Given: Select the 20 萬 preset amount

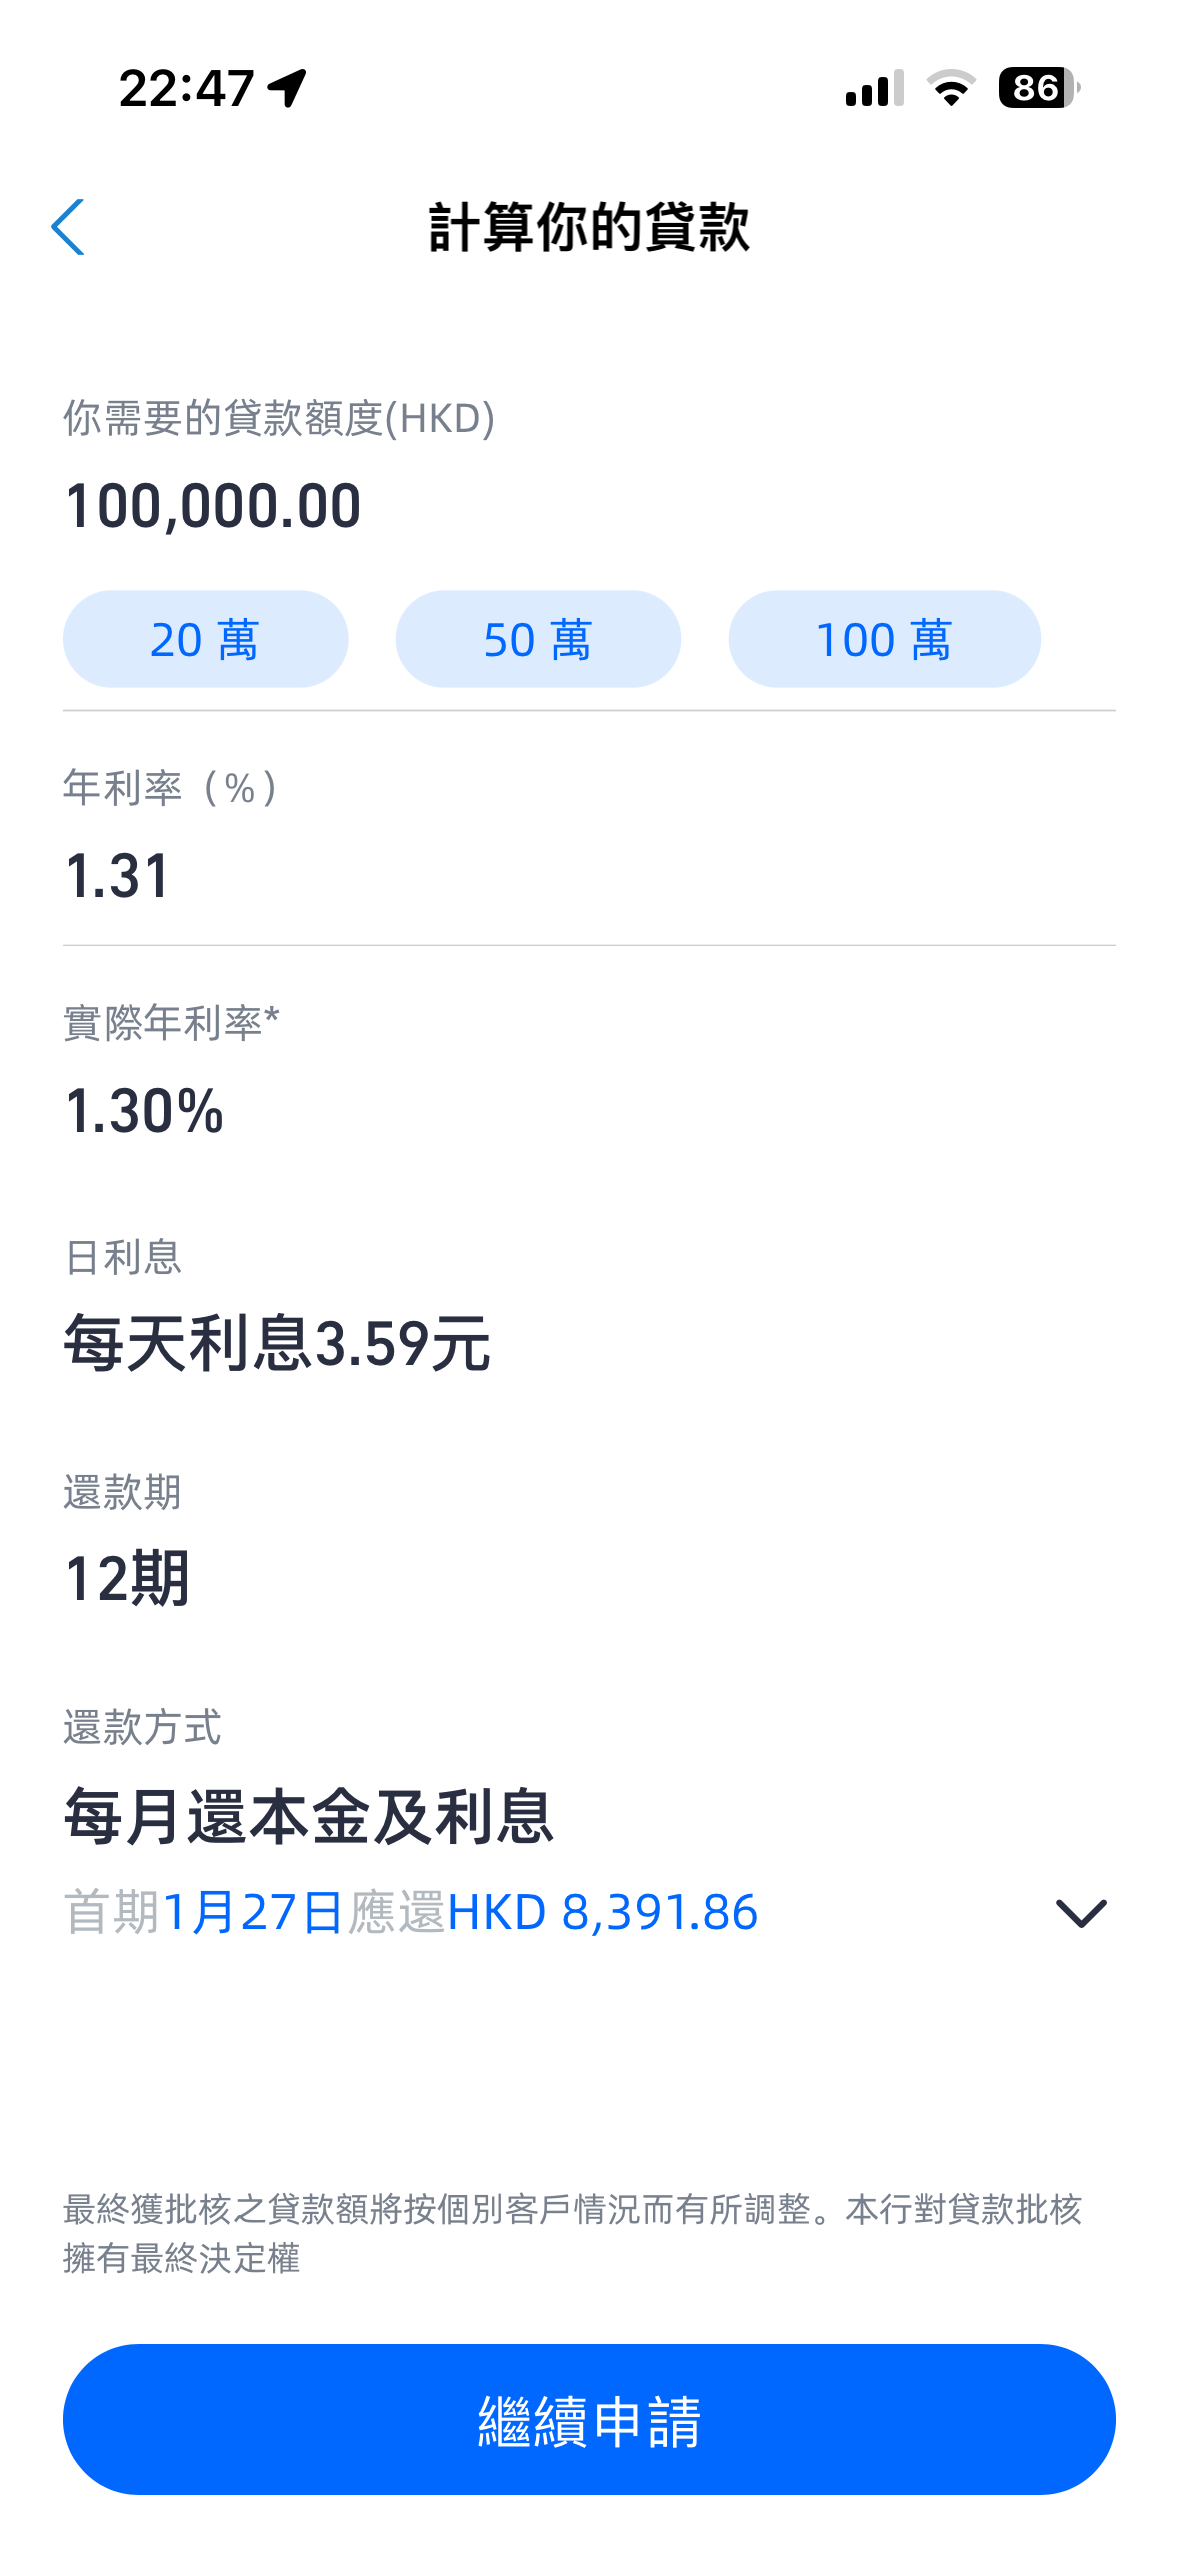Looking at the screenshot, I should 205,639.
